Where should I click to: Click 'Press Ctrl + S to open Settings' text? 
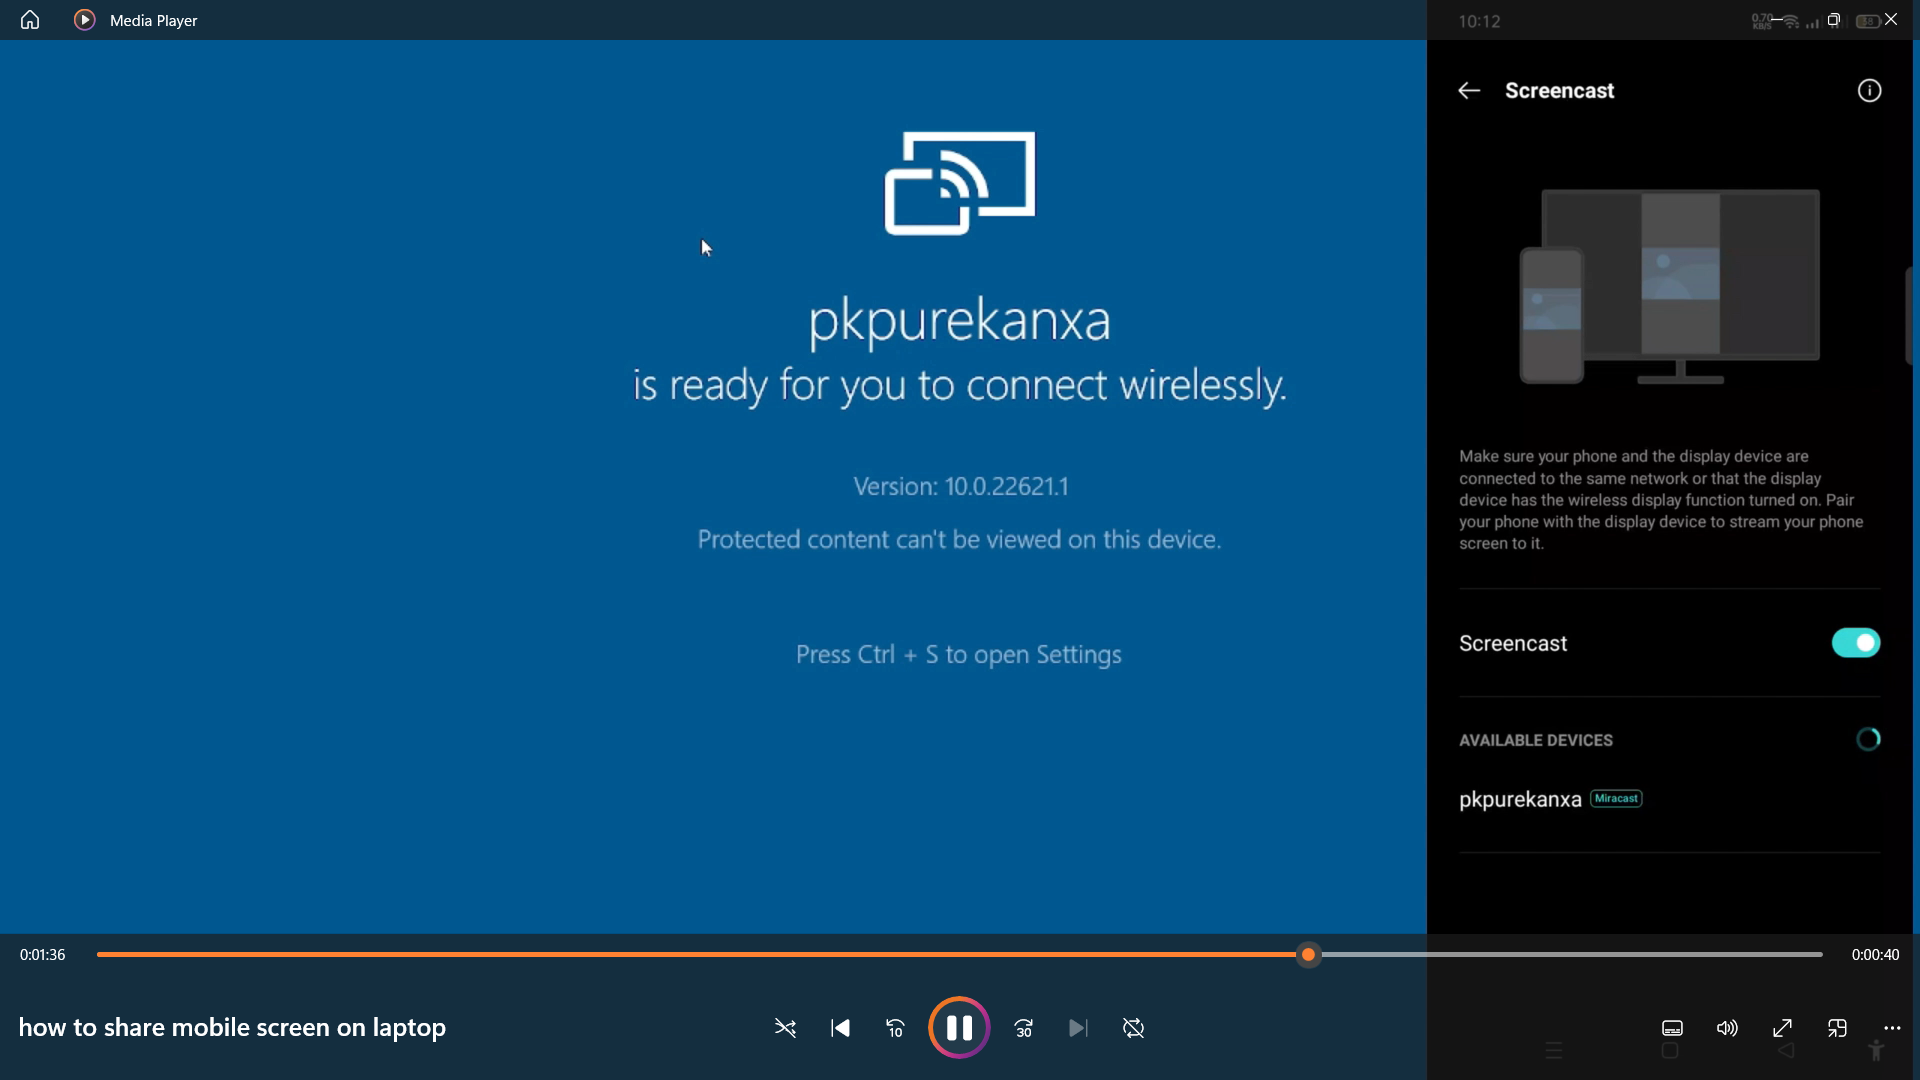pos(958,654)
